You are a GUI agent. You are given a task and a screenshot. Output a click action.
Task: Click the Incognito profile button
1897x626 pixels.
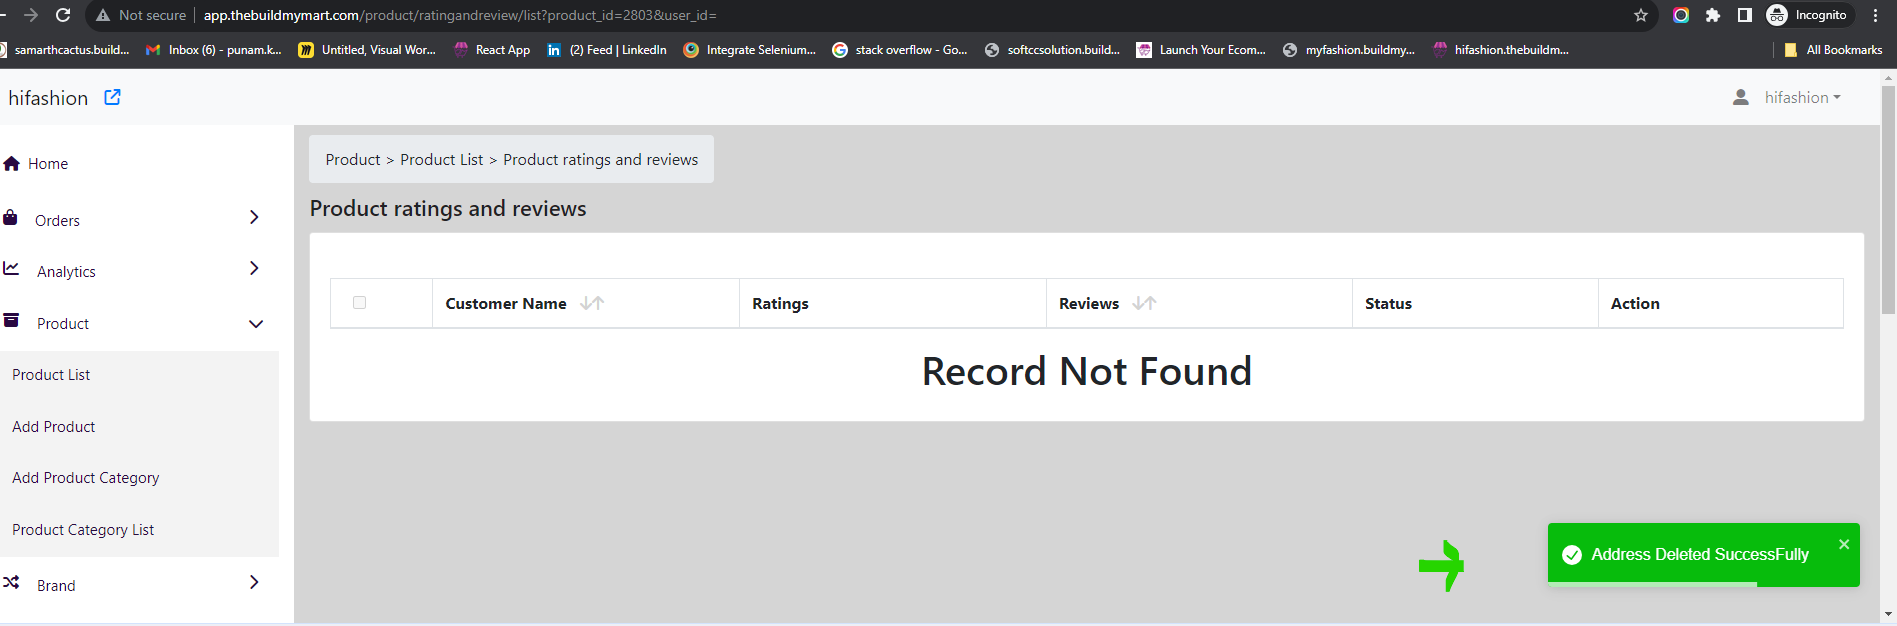pos(1808,15)
